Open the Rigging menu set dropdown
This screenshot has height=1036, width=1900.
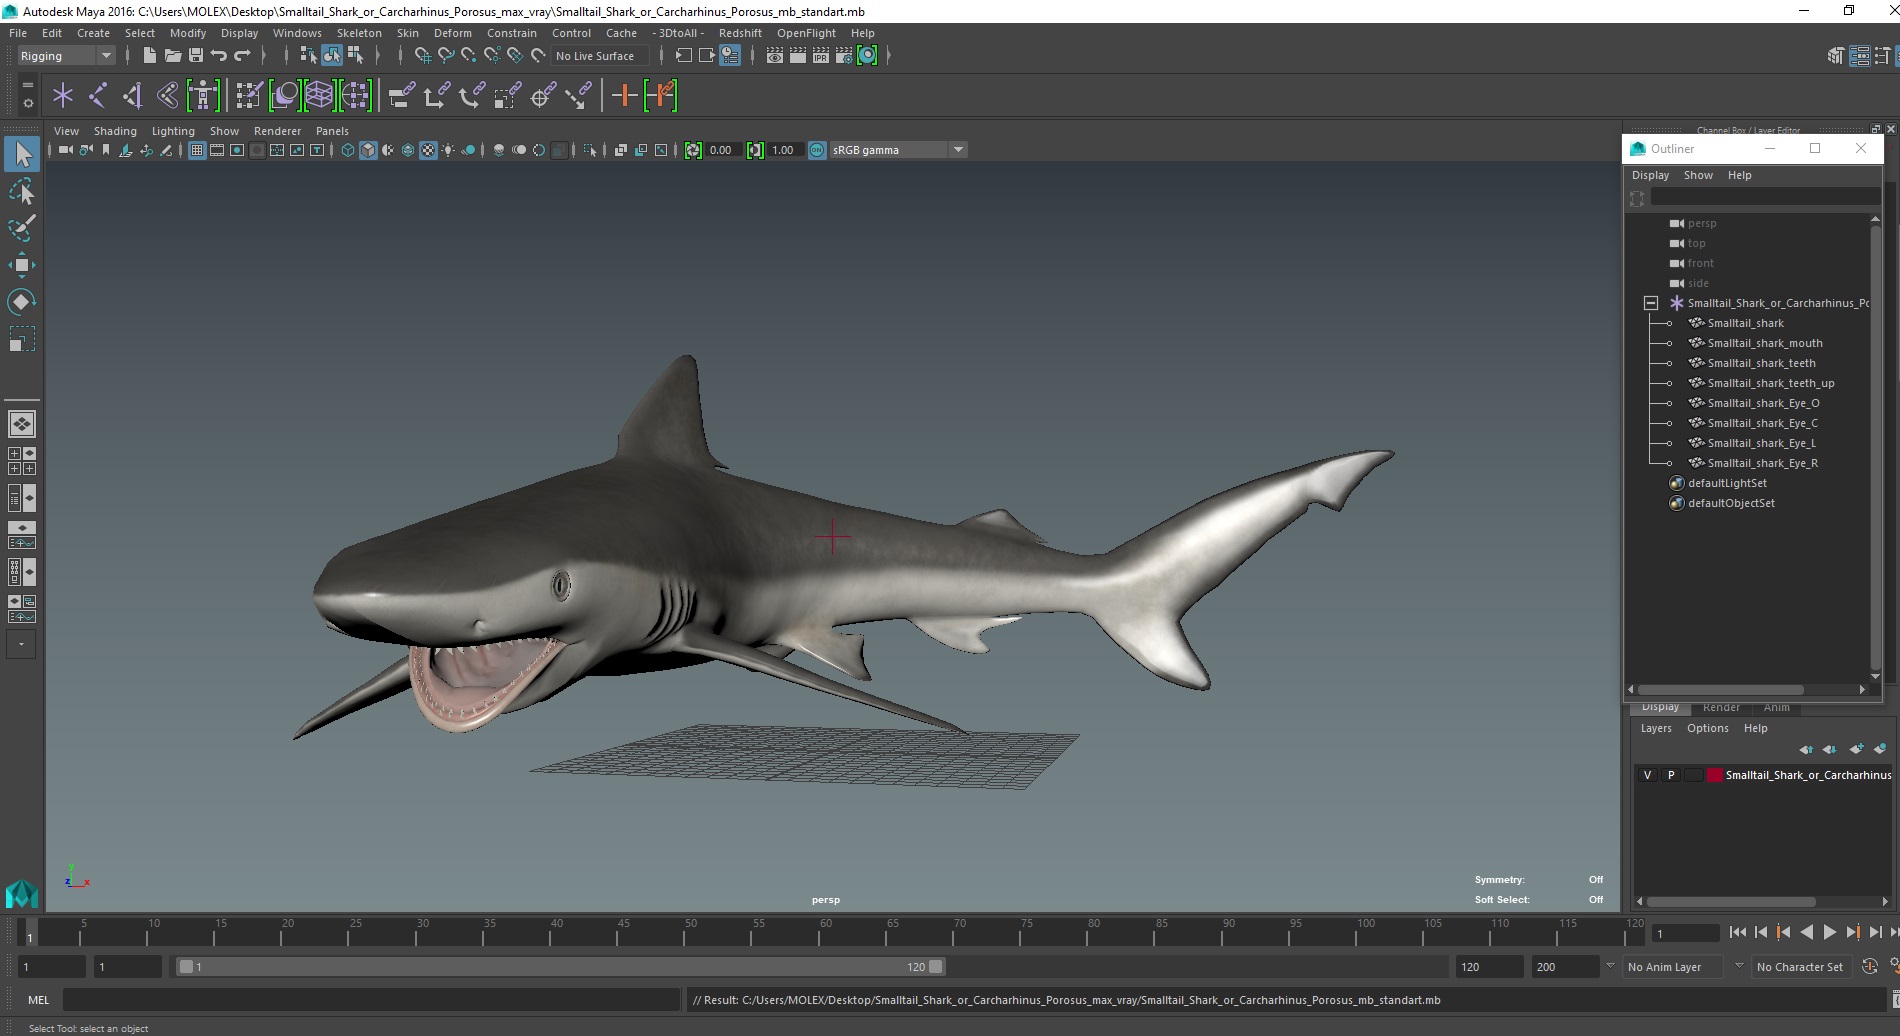point(66,56)
